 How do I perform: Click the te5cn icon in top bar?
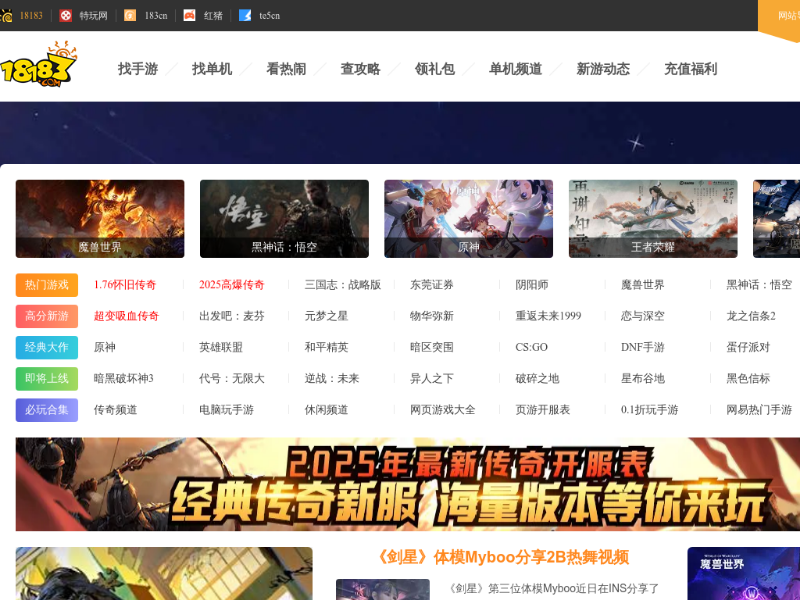pos(245,15)
